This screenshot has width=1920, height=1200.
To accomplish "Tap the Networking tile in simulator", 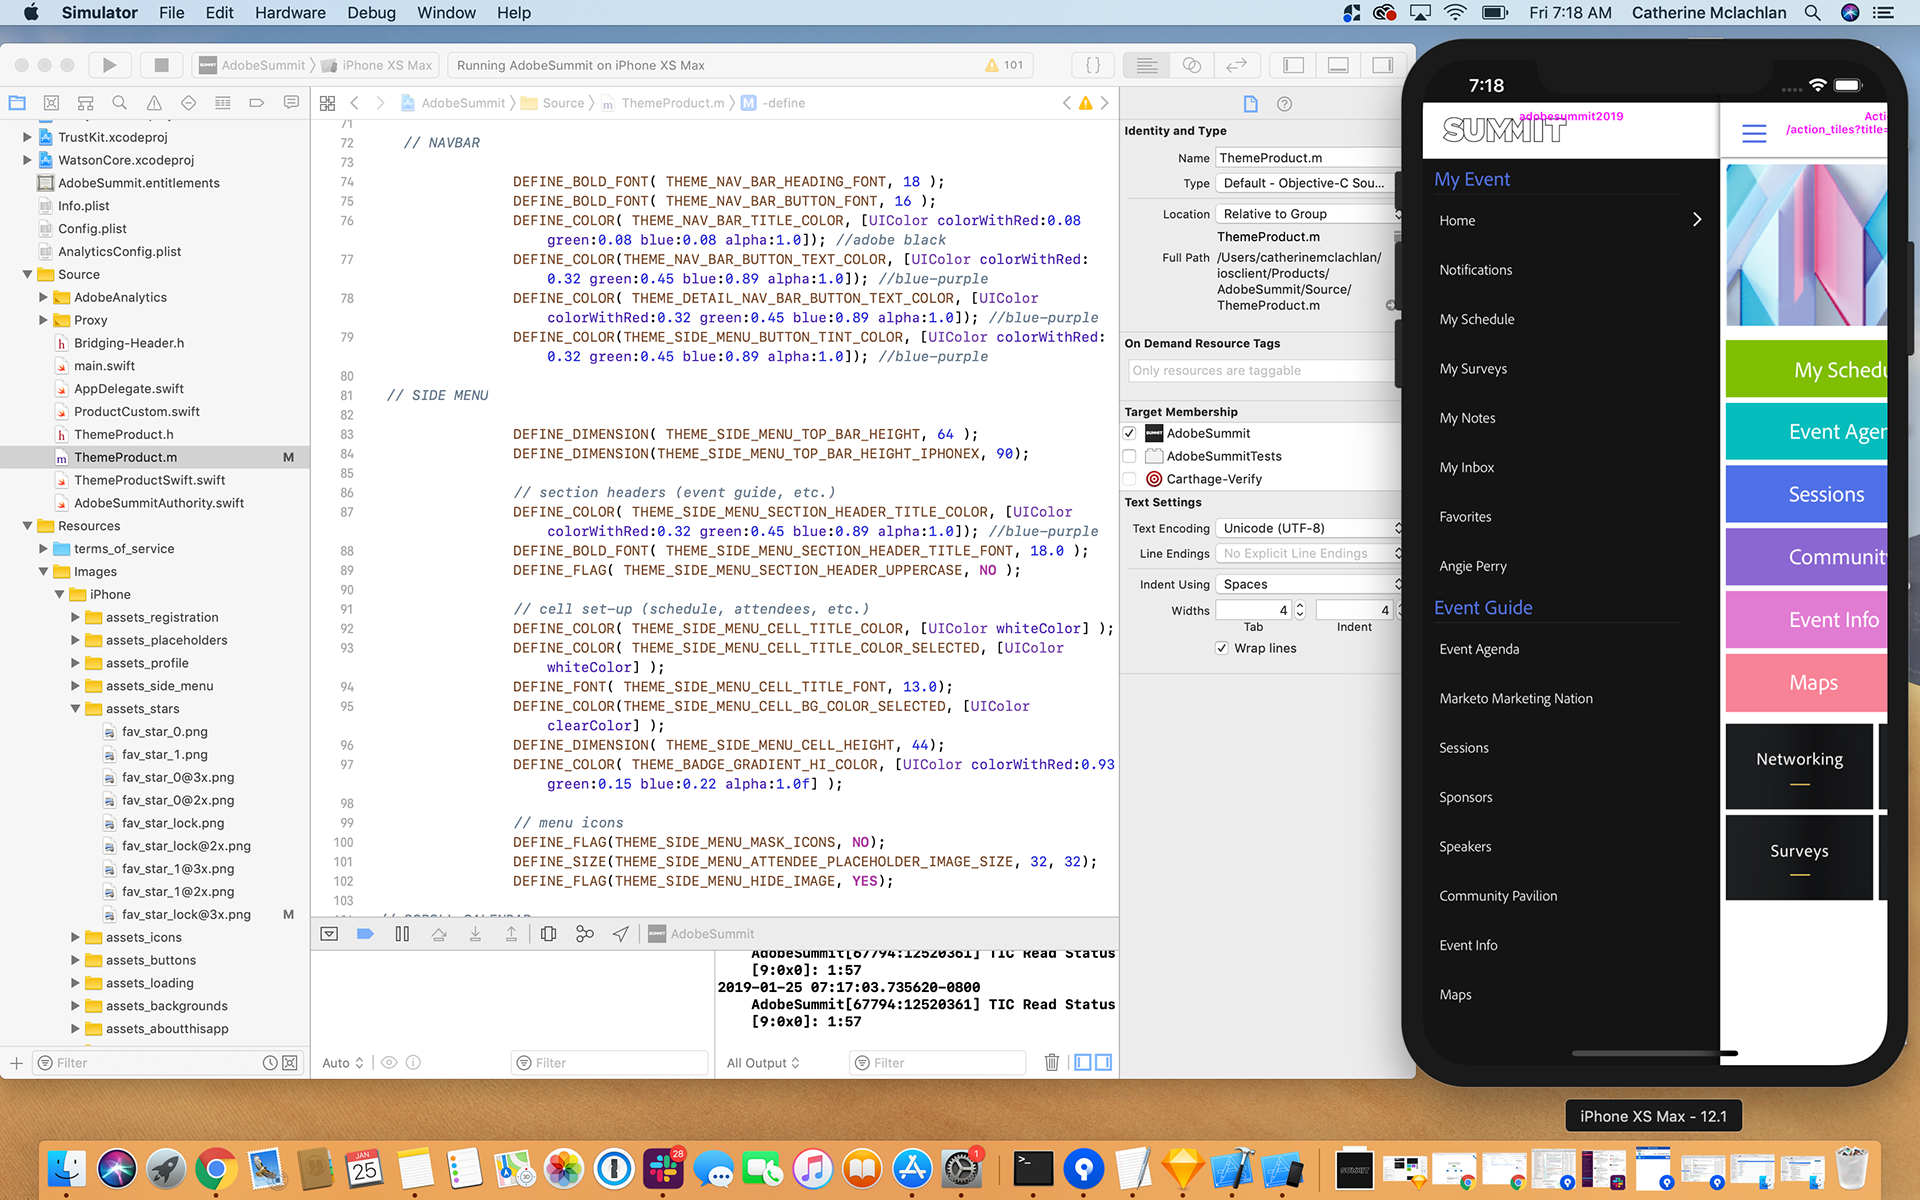I will [x=1799, y=767].
